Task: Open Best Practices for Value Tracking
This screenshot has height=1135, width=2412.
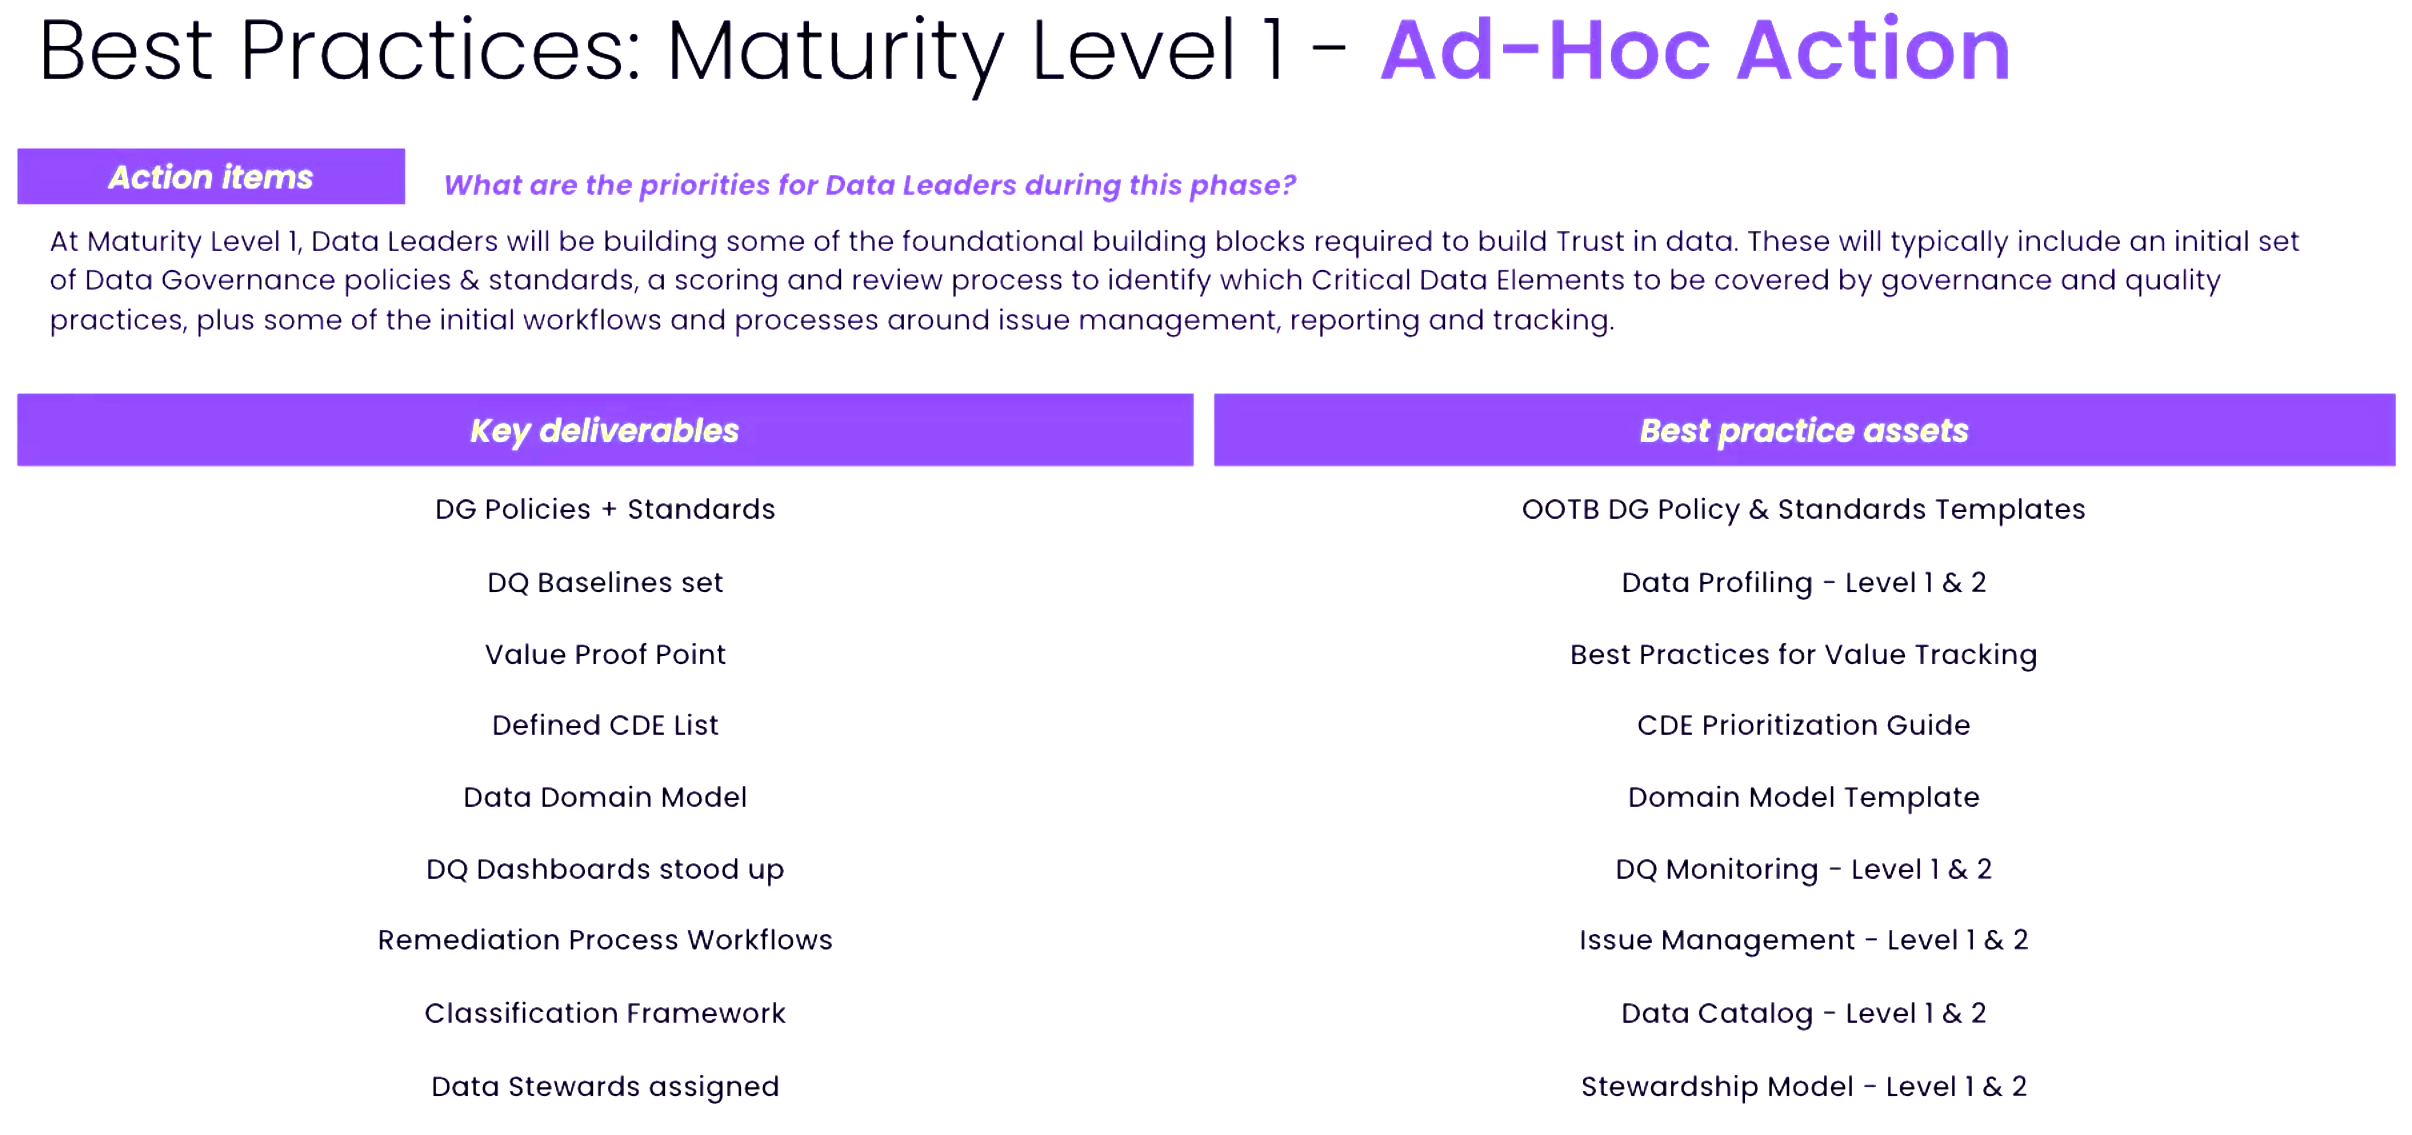Action: click(x=1803, y=654)
